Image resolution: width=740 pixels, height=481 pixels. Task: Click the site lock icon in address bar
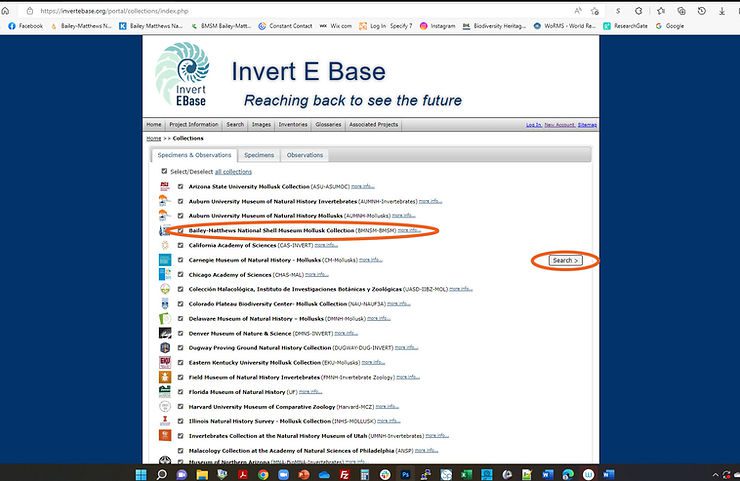pyautogui.click(x=30, y=10)
